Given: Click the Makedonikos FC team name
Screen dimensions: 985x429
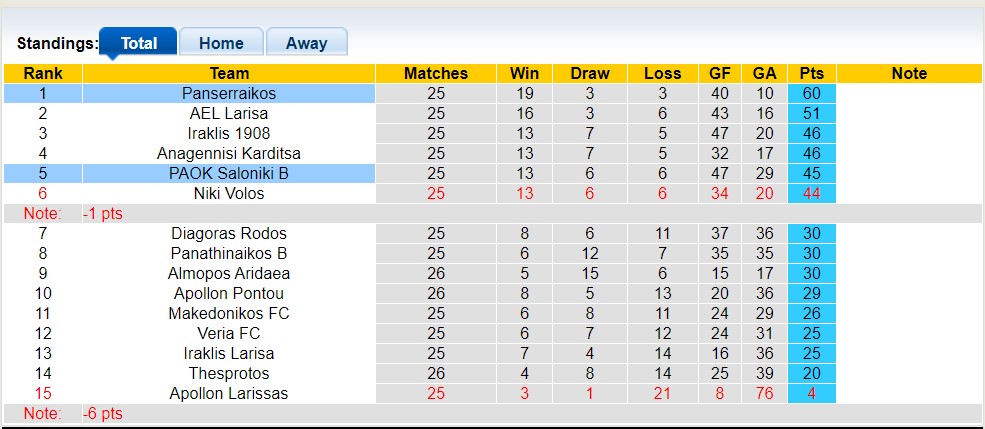Looking at the screenshot, I should (x=229, y=313).
